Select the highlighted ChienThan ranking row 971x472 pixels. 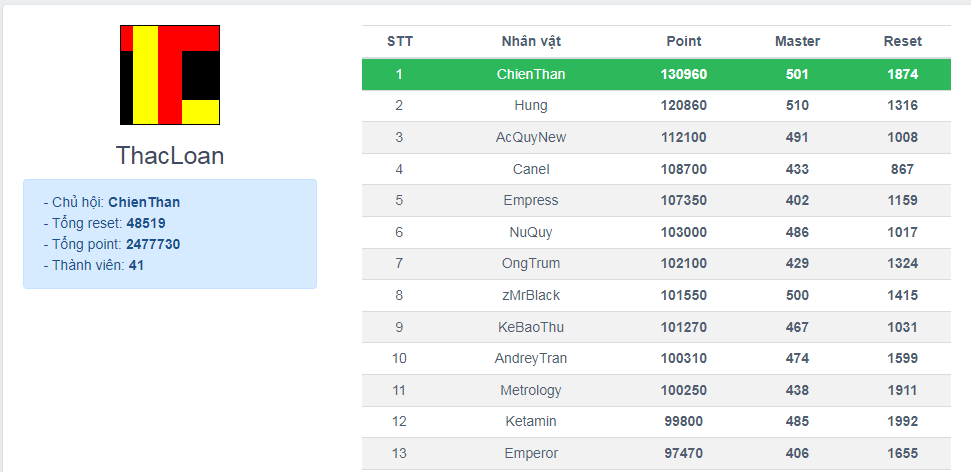click(x=656, y=74)
